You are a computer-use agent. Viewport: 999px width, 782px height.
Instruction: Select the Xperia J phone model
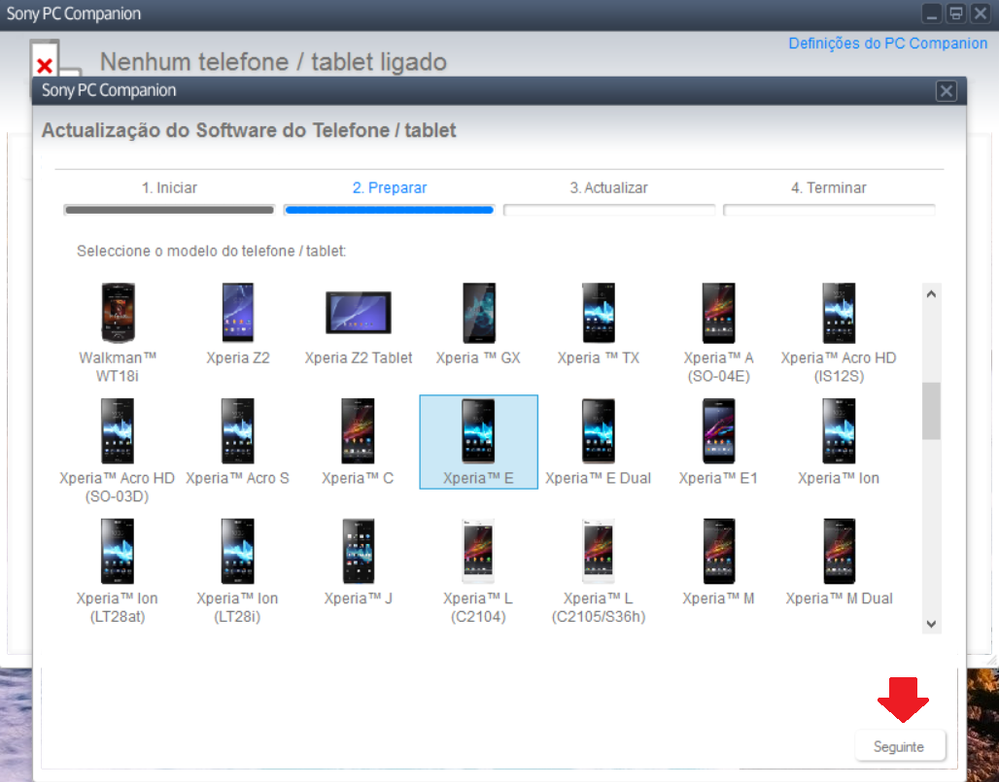coord(358,552)
